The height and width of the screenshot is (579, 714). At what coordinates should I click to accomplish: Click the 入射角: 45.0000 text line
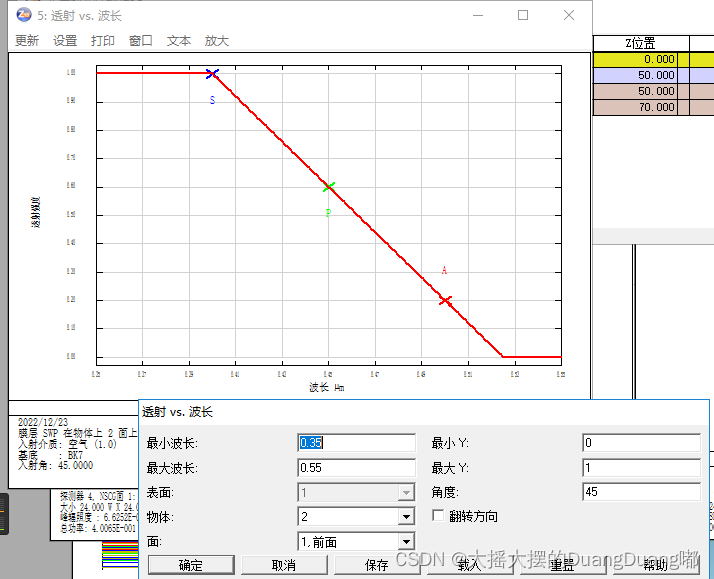pos(56,466)
